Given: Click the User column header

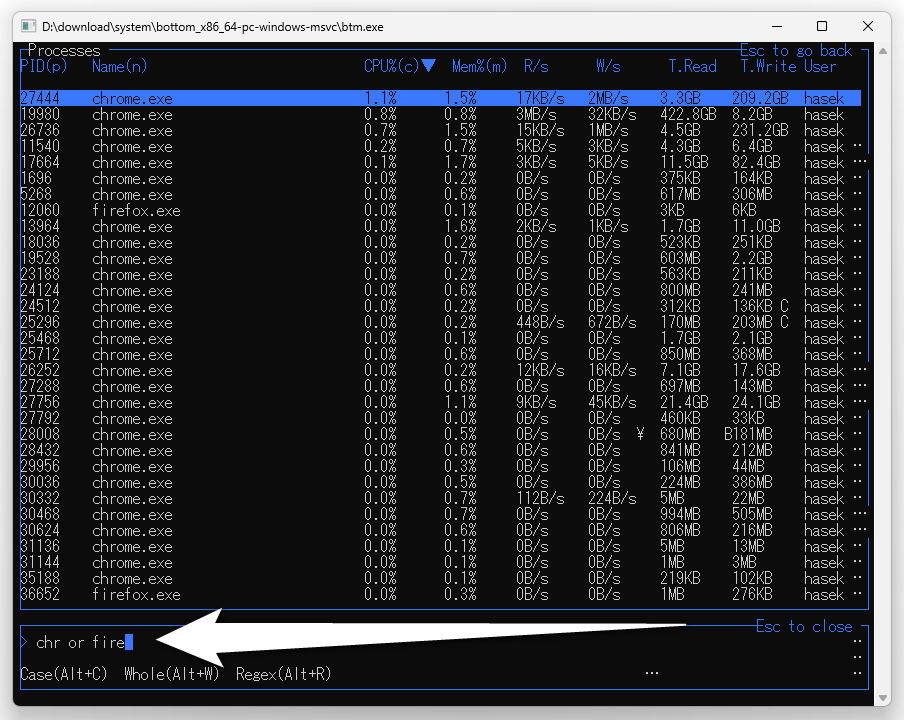Looking at the screenshot, I should 820,66.
